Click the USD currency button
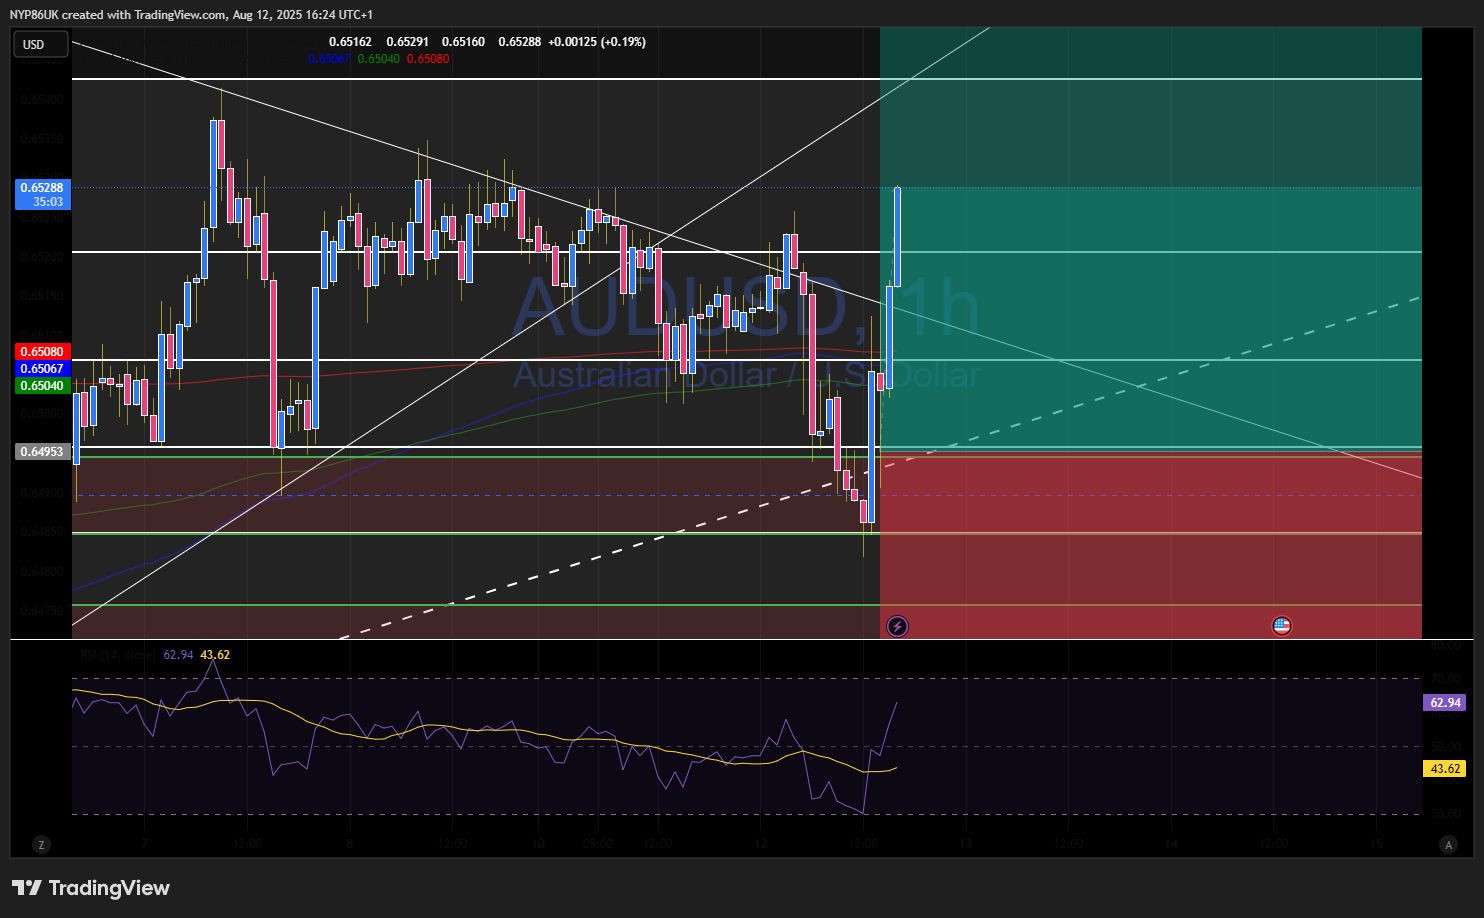Viewport: 1484px width, 918px height. [41, 44]
